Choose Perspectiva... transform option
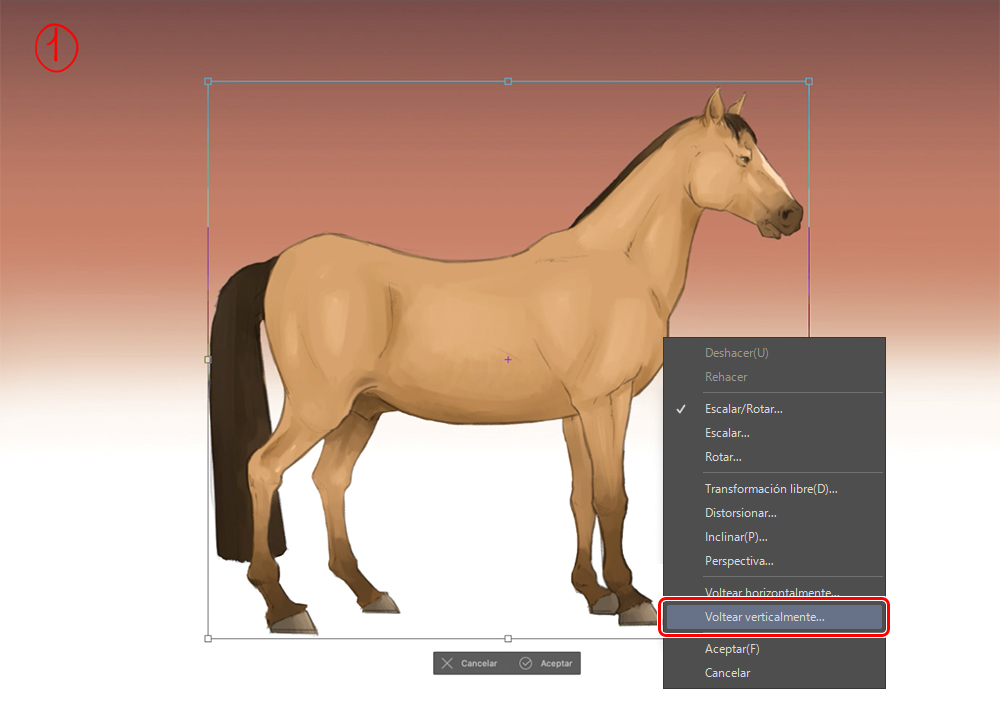The height and width of the screenshot is (707, 1000). tap(739, 561)
